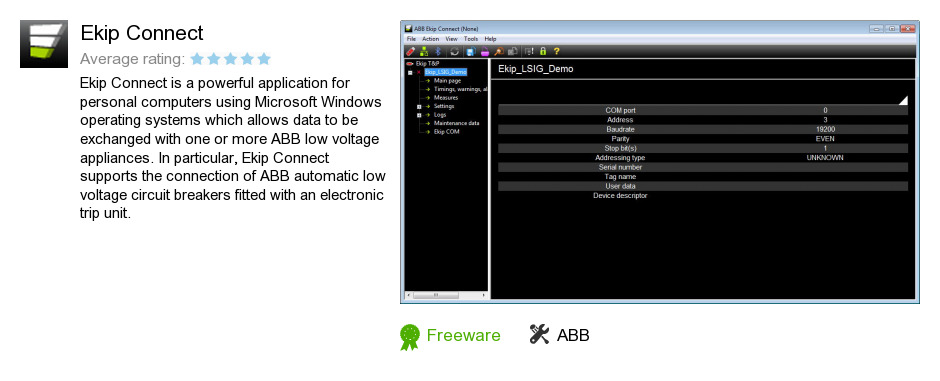Screen dimensions: 940x381
Task: Click the green padlock toolbar icon
Action: coord(543,52)
